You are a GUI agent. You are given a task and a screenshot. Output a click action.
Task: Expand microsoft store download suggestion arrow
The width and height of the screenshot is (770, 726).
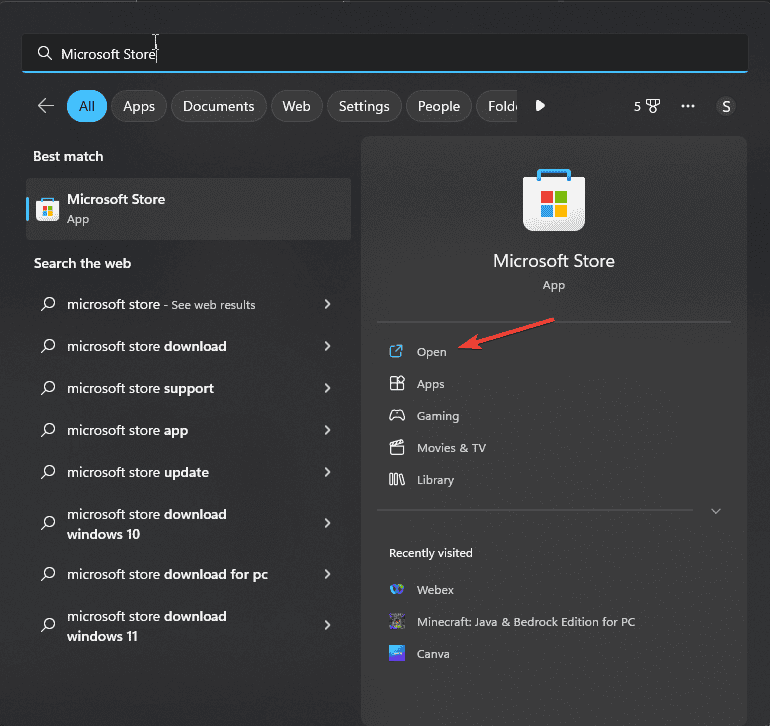(x=327, y=346)
